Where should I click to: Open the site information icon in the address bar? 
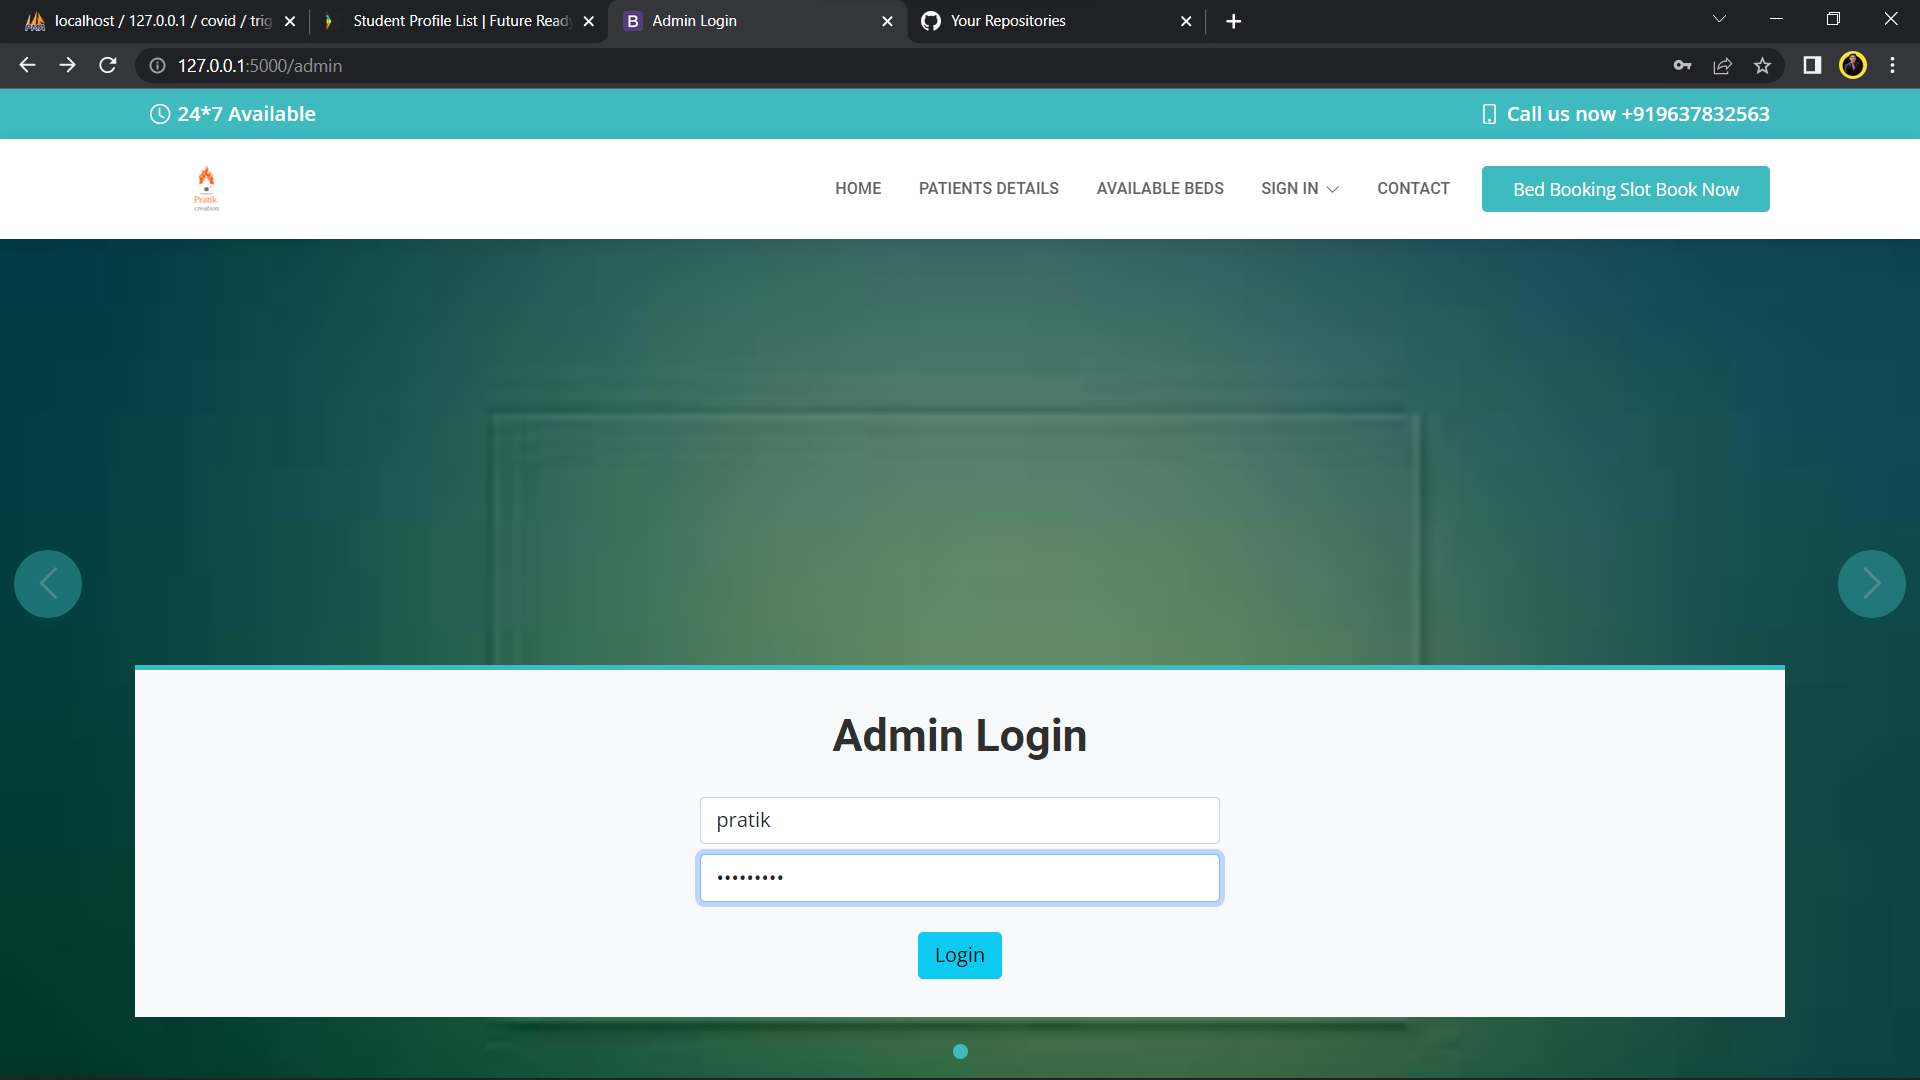[x=157, y=65]
